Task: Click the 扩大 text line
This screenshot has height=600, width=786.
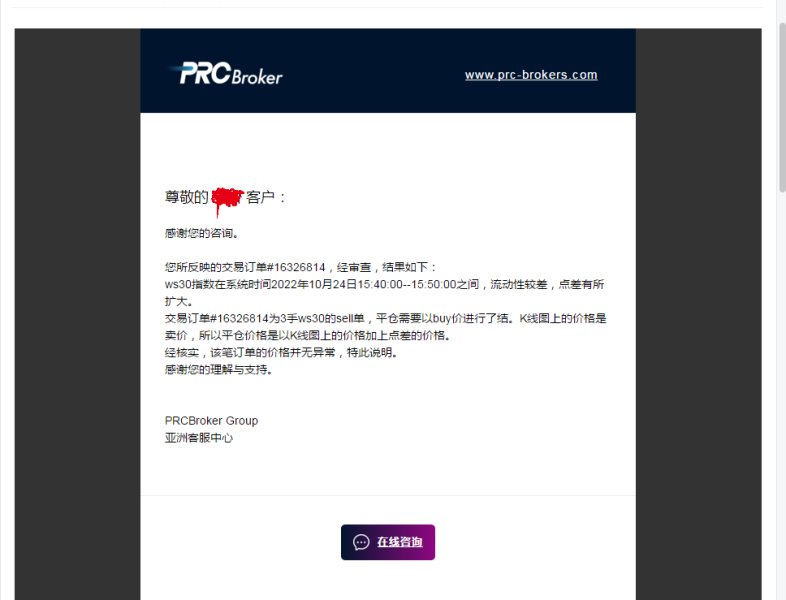Action: point(178,301)
